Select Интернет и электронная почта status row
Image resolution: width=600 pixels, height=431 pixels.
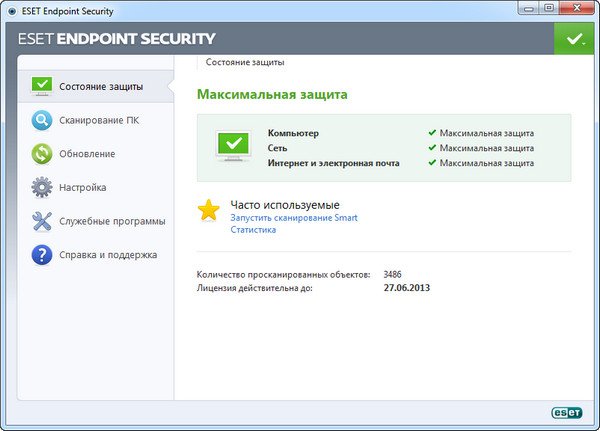click(x=333, y=161)
